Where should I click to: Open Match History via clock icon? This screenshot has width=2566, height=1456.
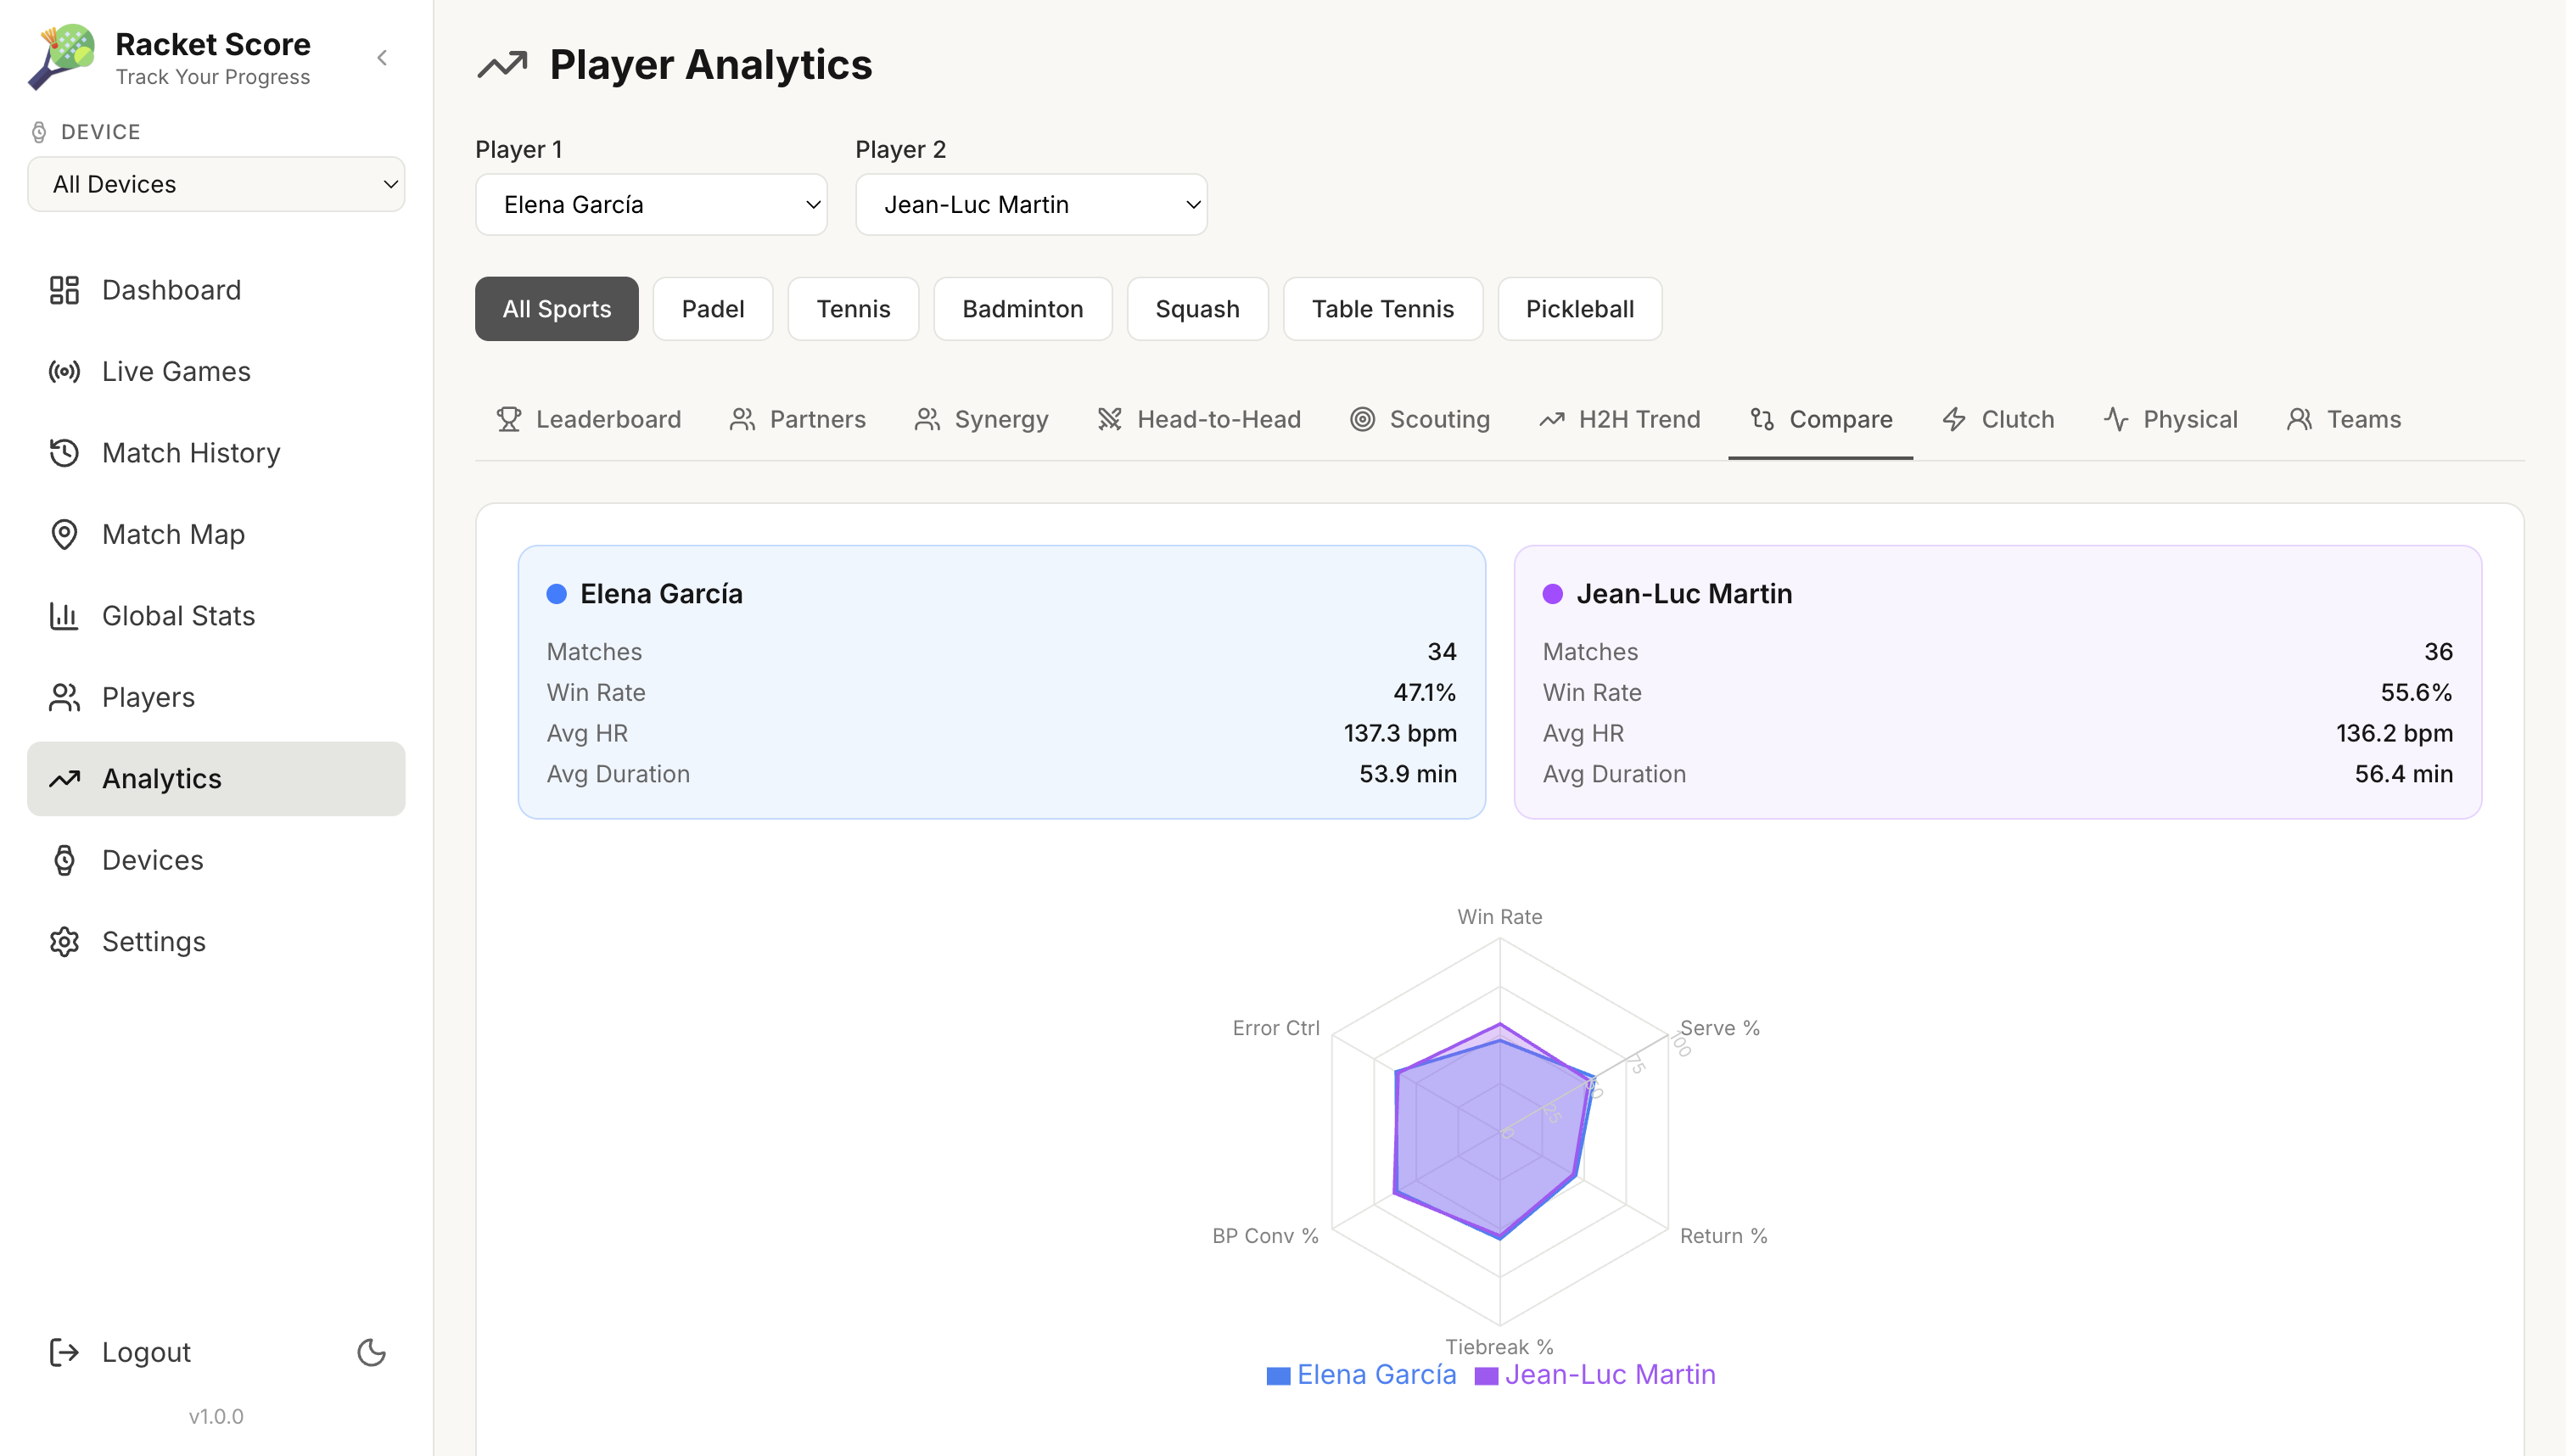(x=64, y=453)
